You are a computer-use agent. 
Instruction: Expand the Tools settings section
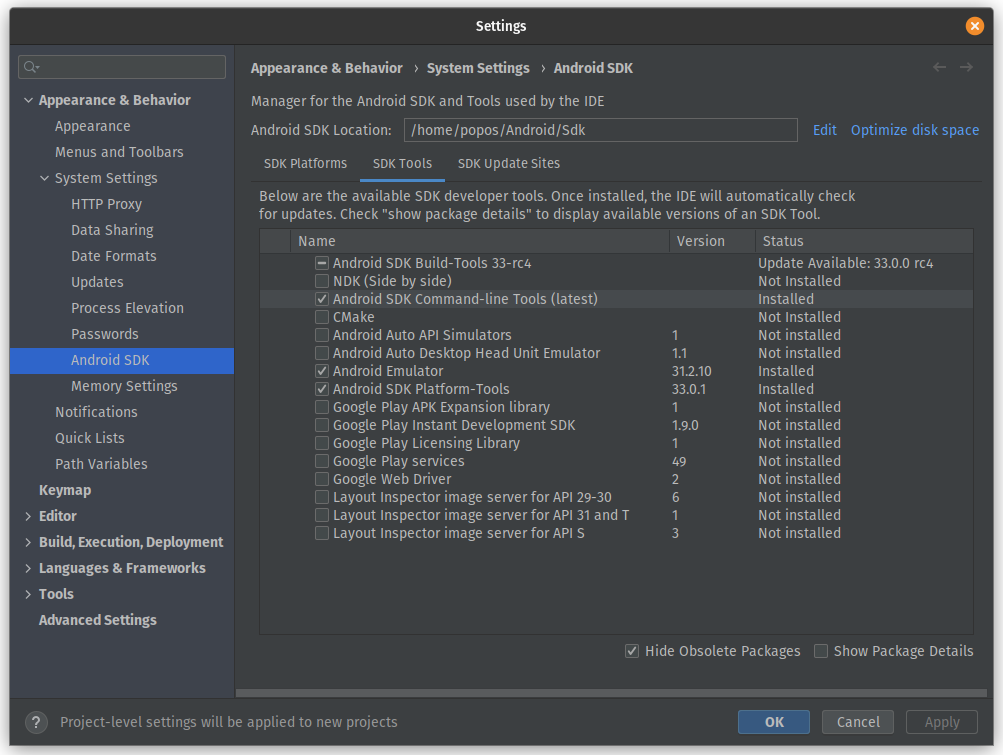coord(28,594)
